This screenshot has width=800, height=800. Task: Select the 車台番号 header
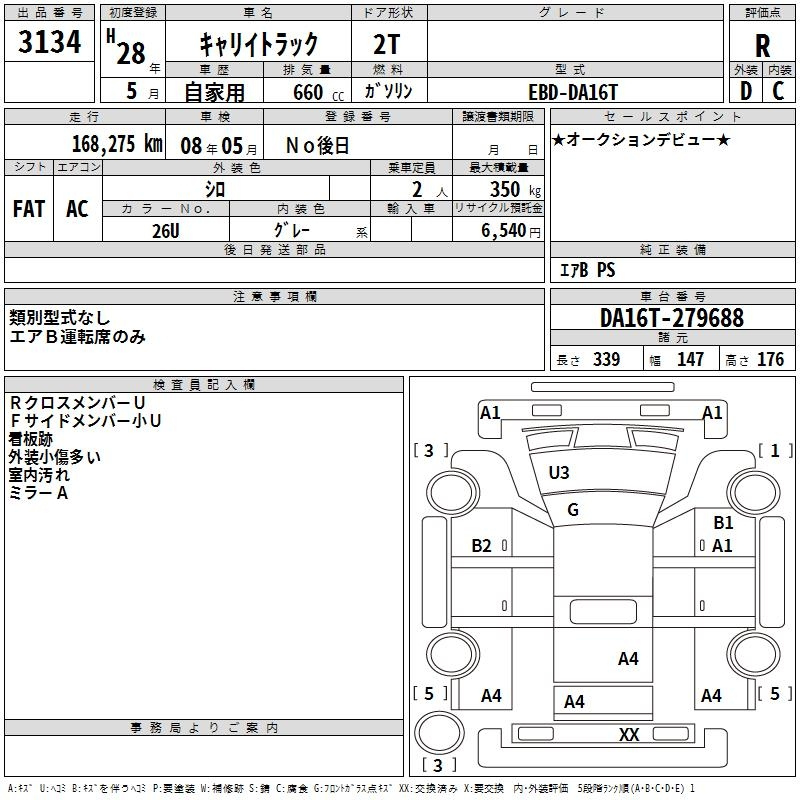point(672,296)
